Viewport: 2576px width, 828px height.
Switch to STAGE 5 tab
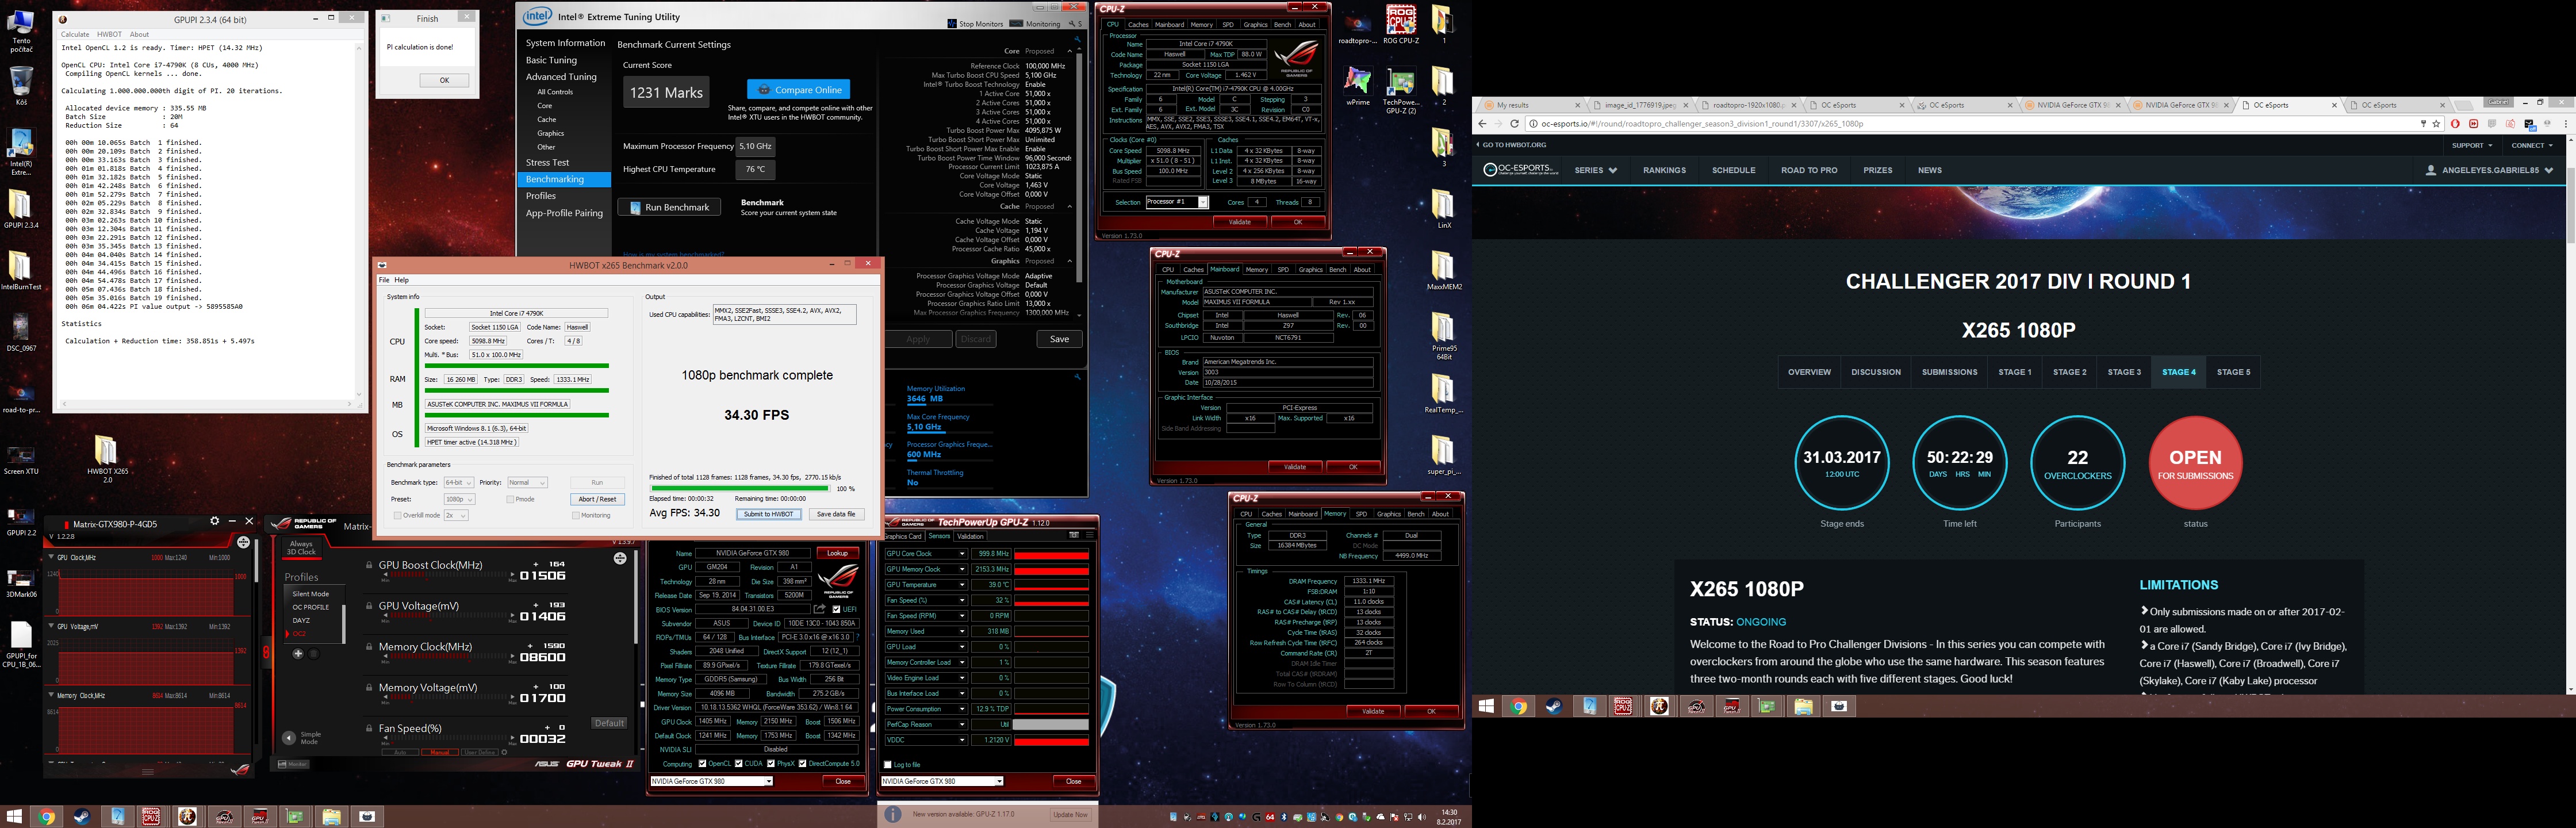pyautogui.click(x=2233, y=372)
